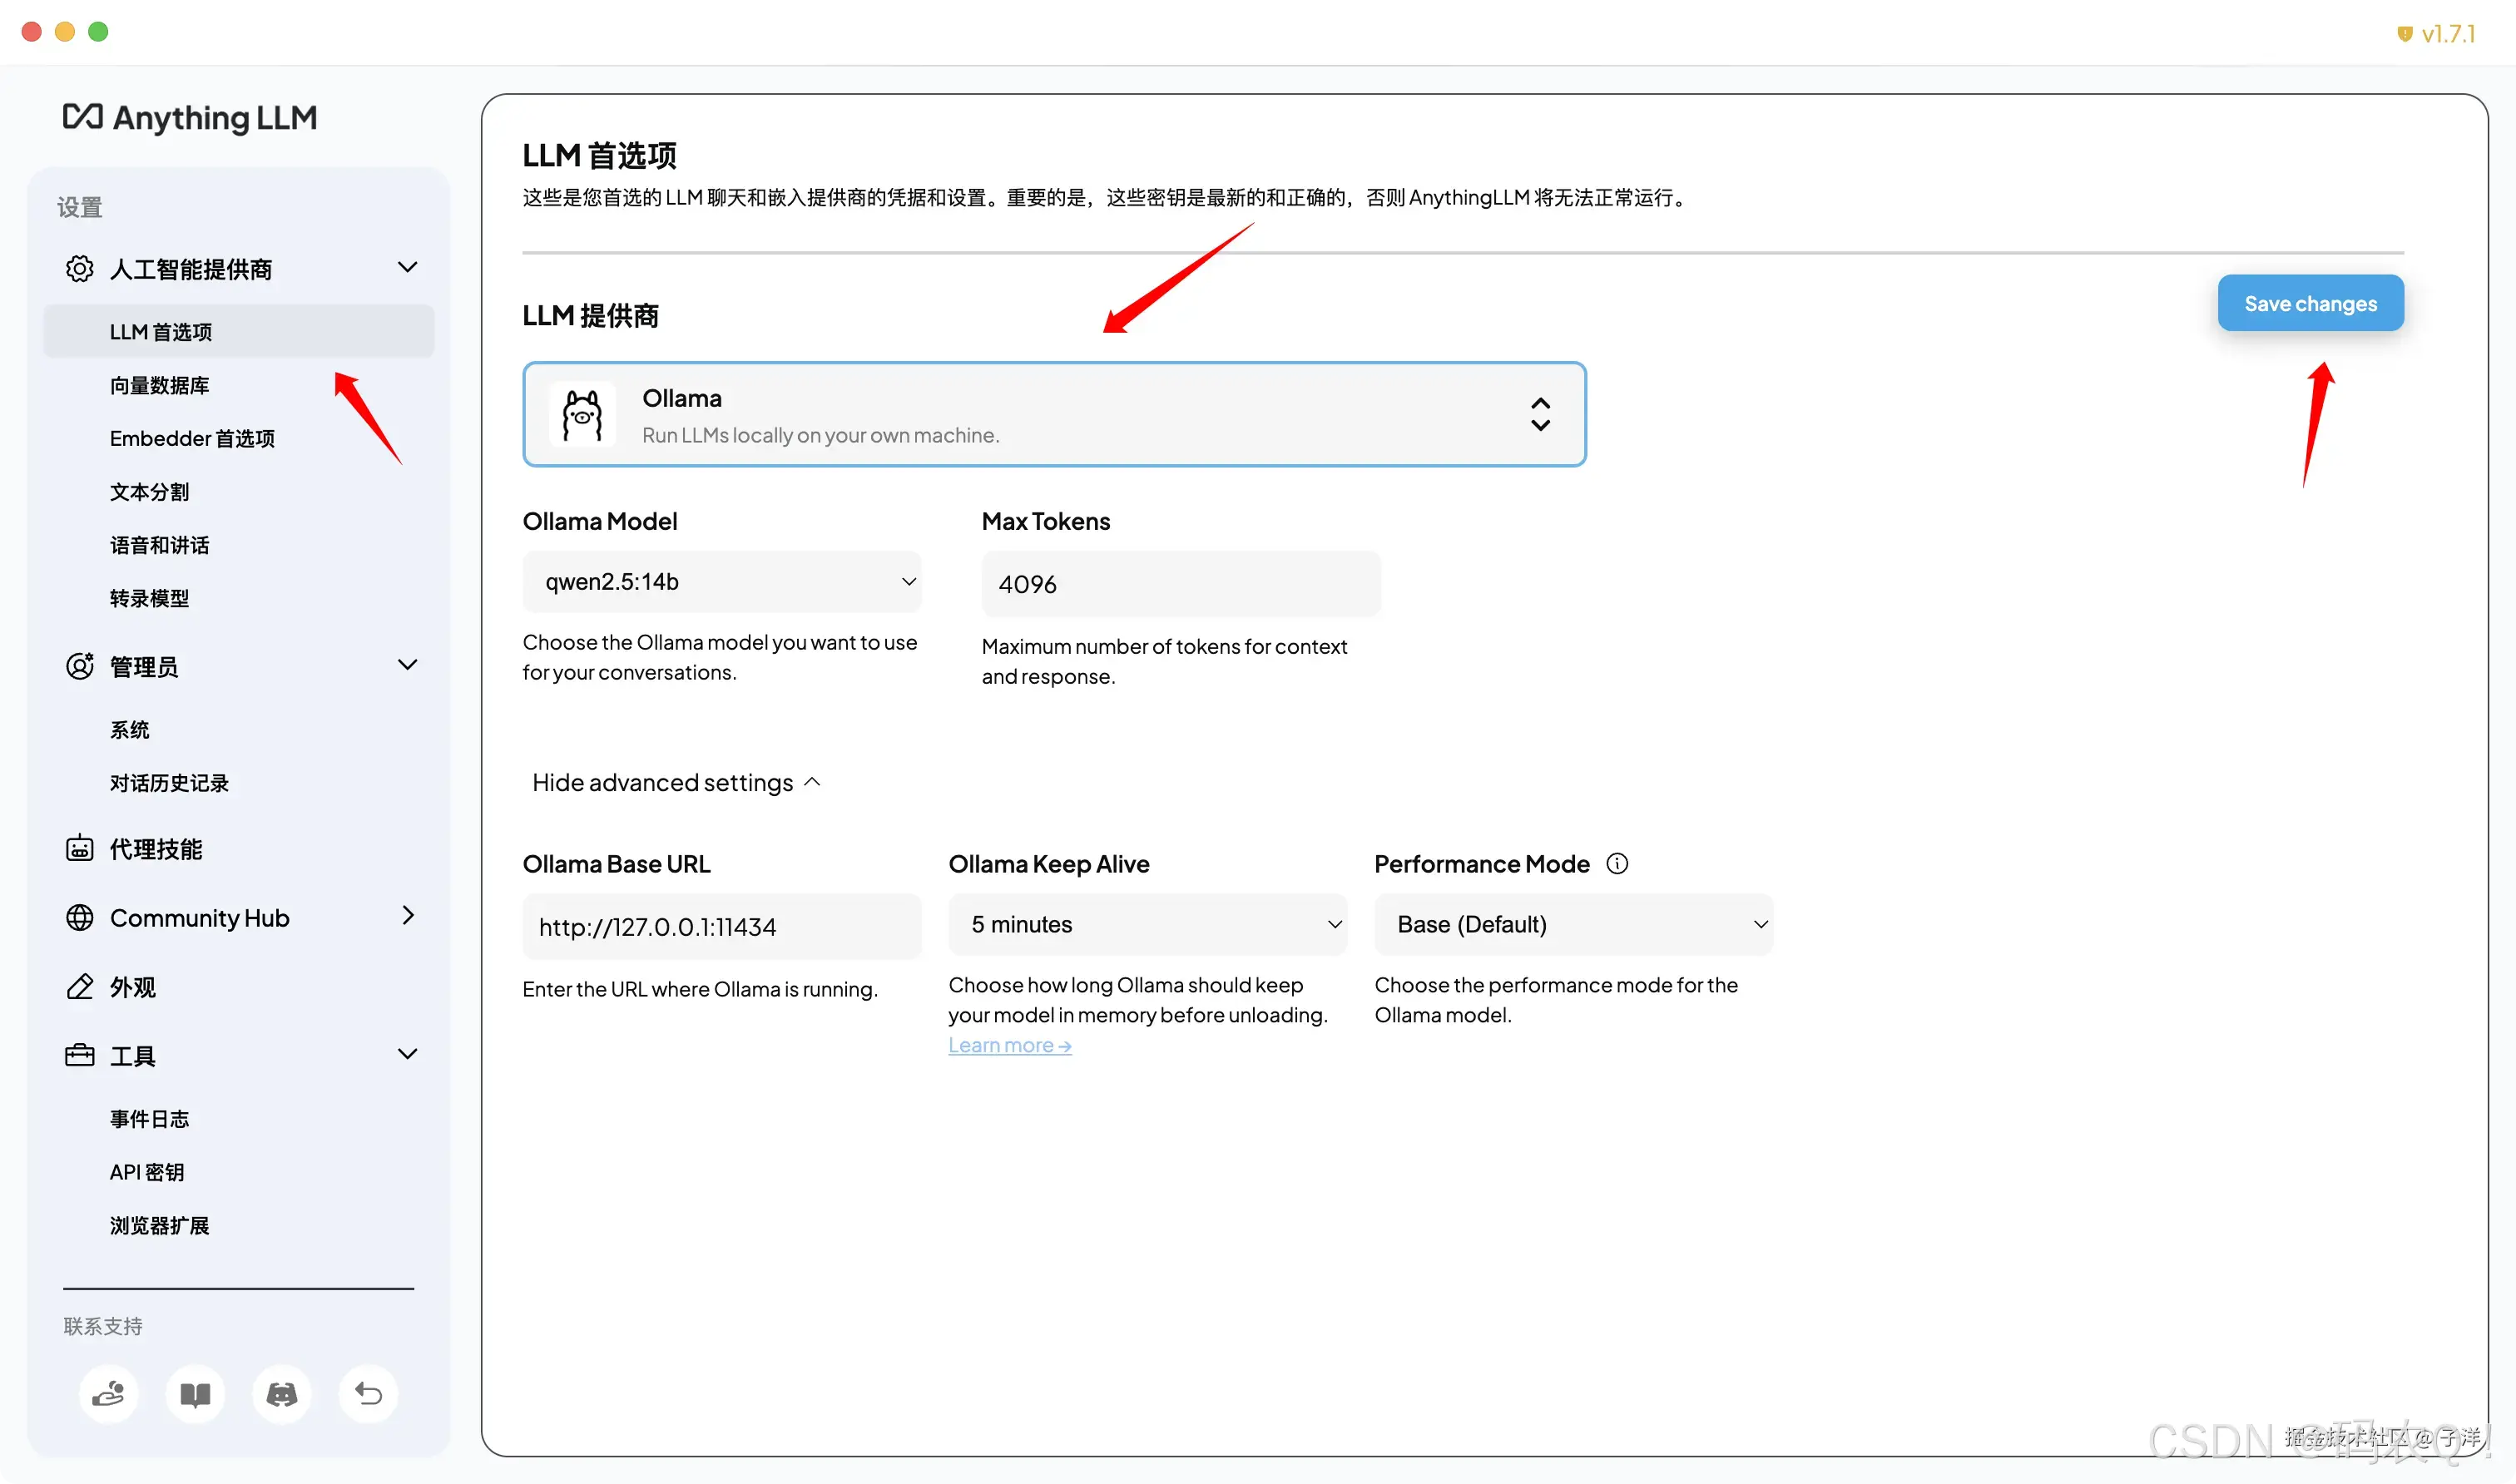Open the Ollama Keep Alive dropdown
2516x1484 pixels.
[1147, 924]
